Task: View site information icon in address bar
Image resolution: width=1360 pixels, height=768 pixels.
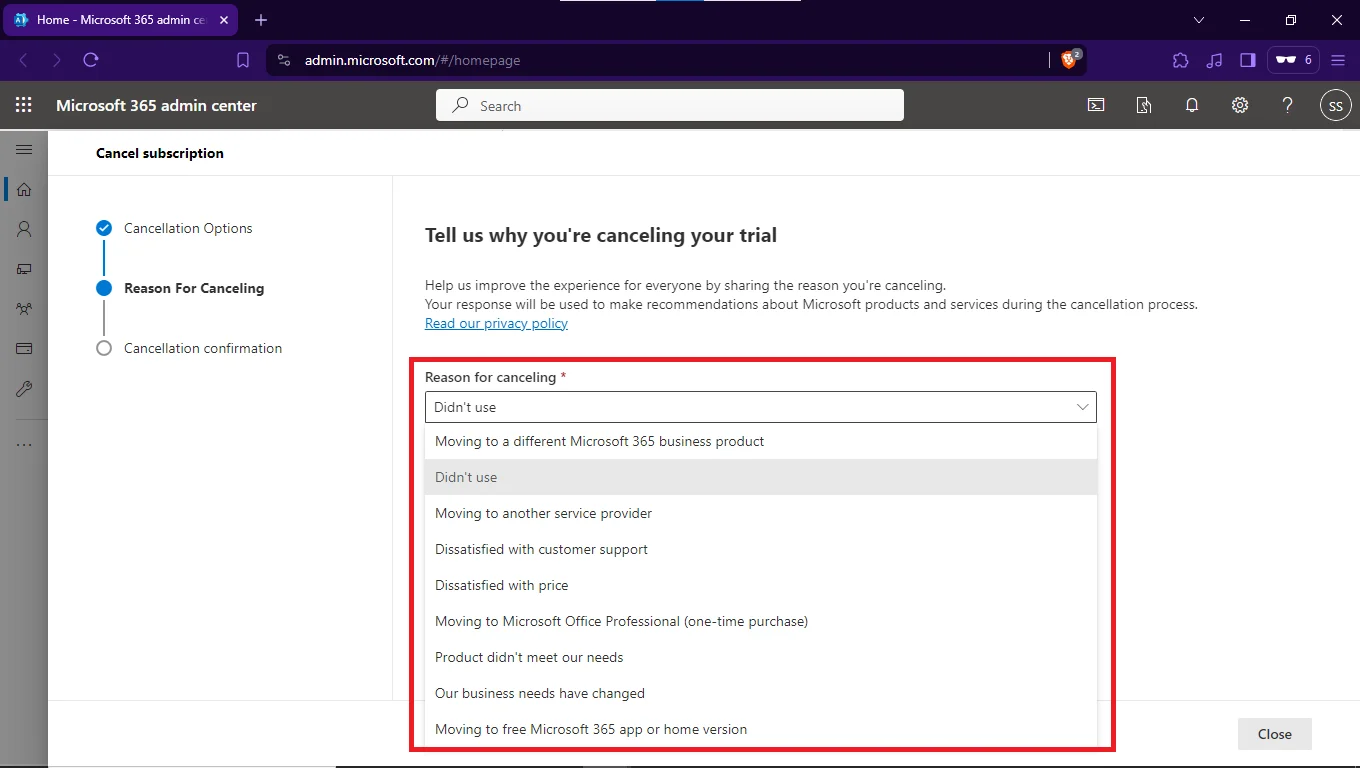Action: 284,60
